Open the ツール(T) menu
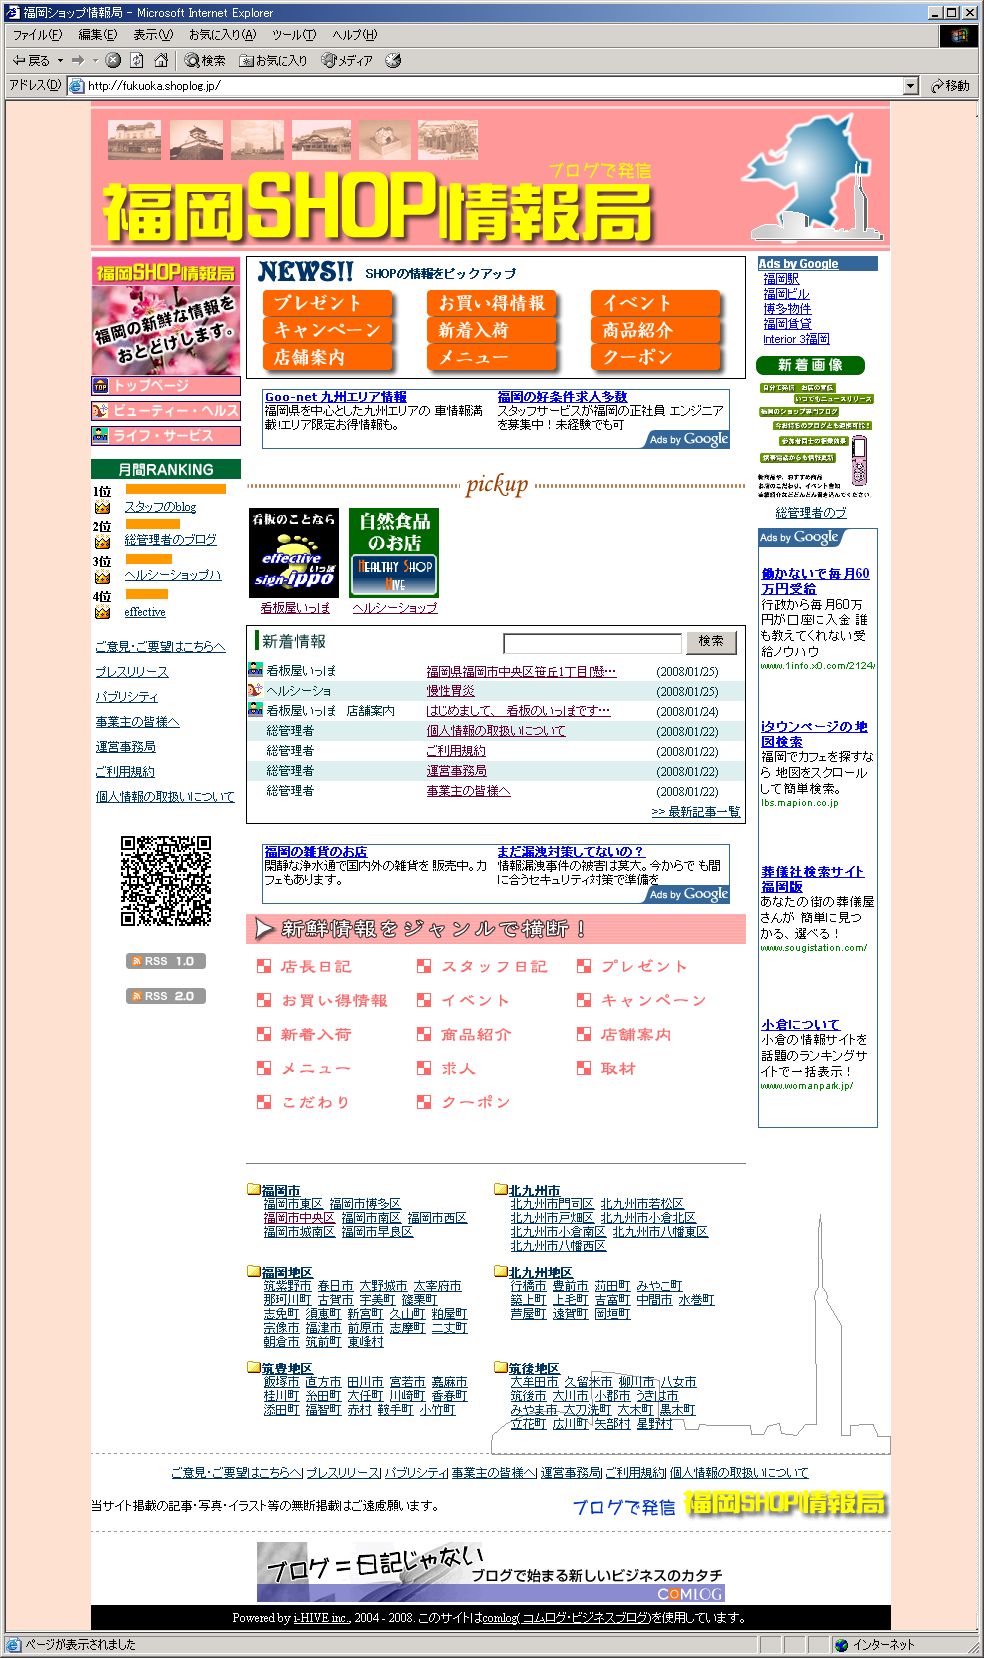 tap(294, 35)
